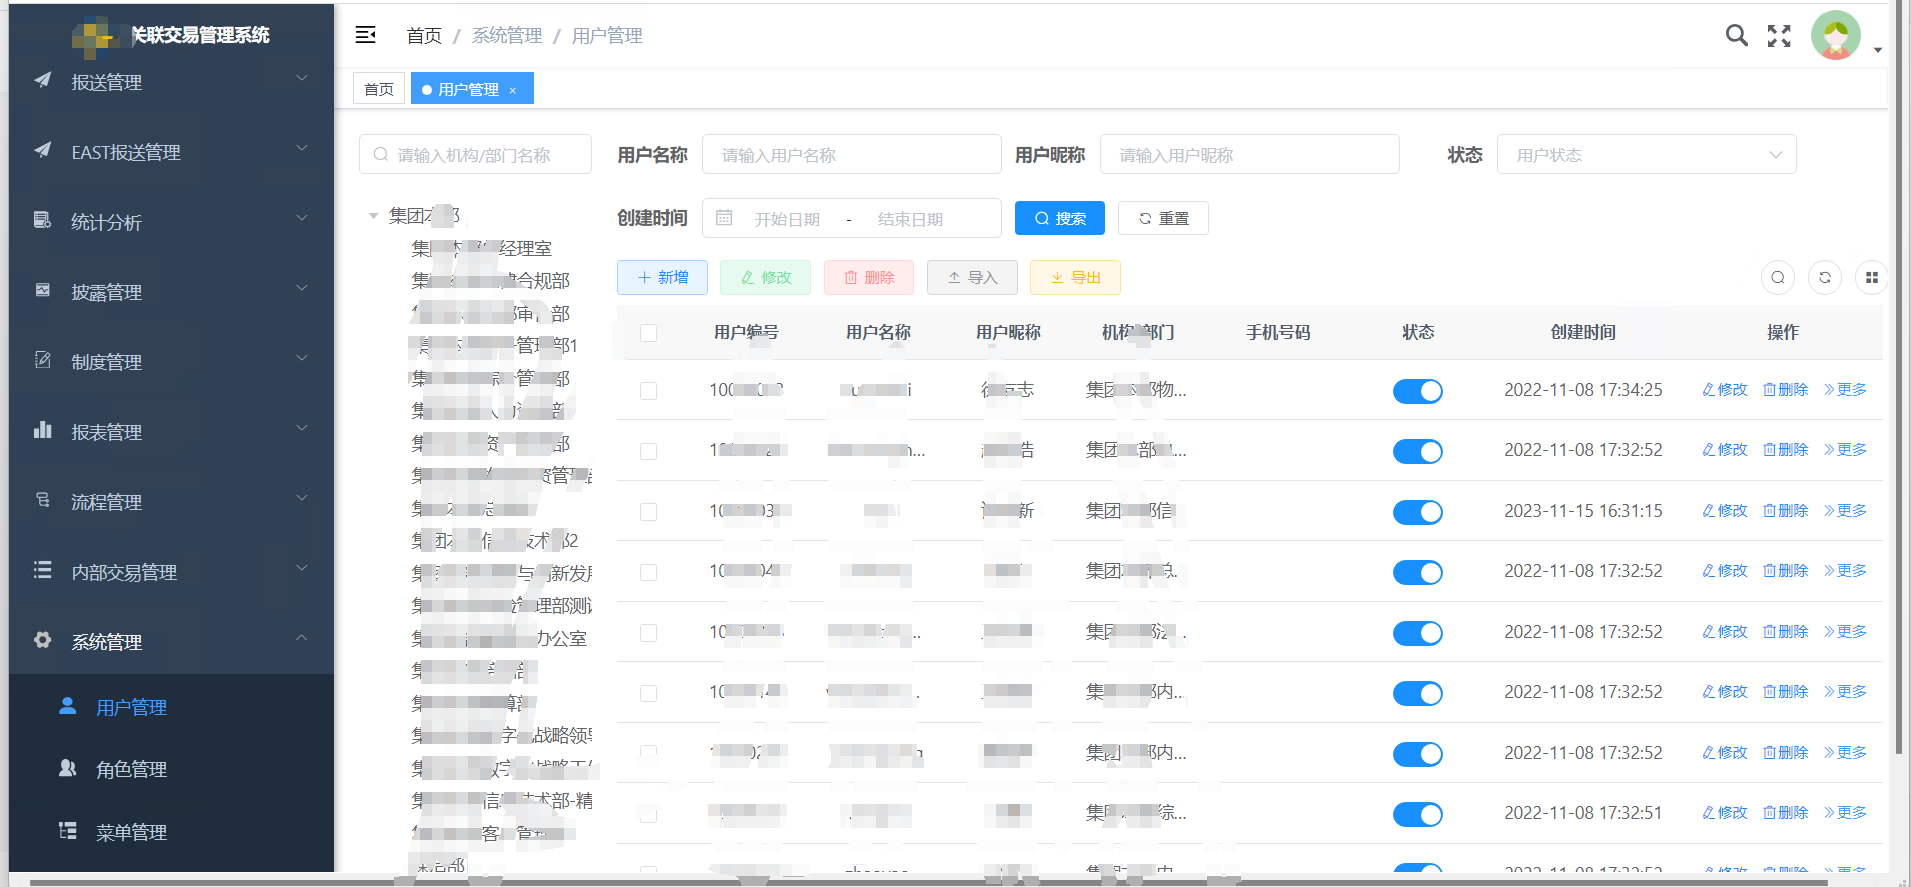Click the 报表管理 bar chart icon
The image size is (1911, 887).
pos(42,430)
